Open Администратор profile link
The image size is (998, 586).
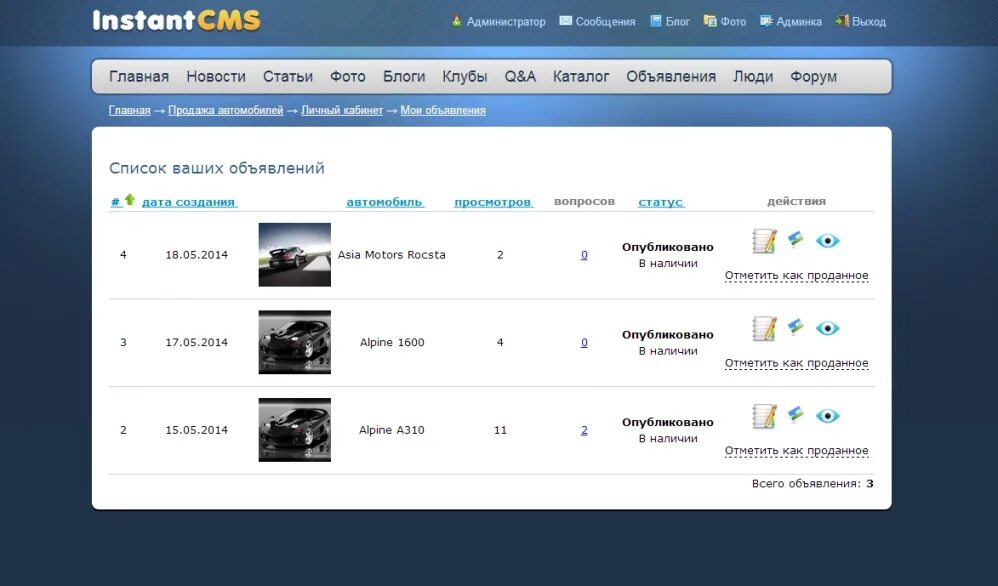pos(506,22)
